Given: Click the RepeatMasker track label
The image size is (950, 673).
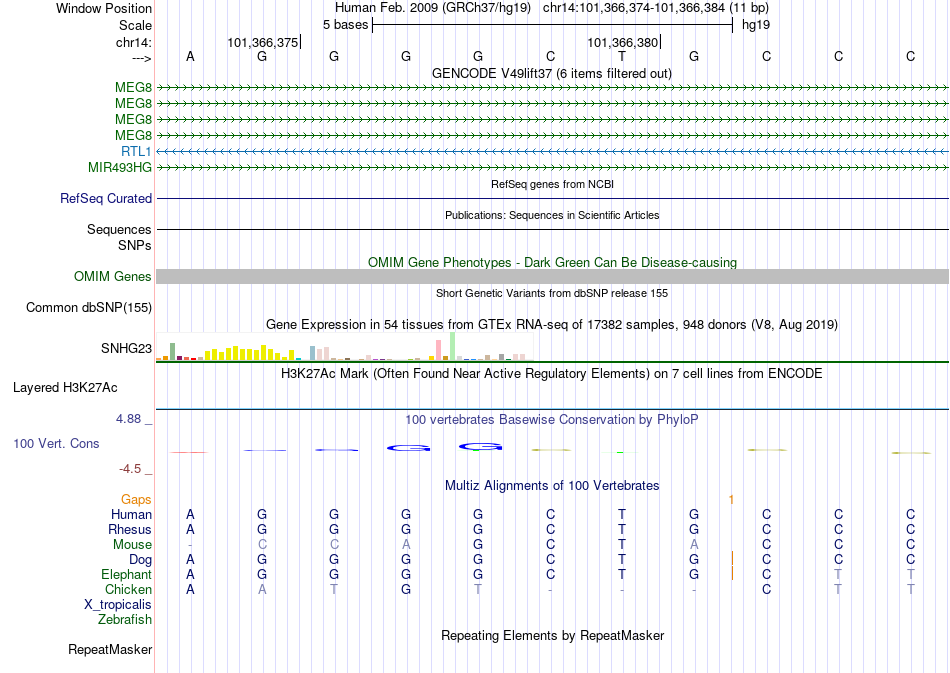Looking at the screenshot, I should [x=110, y=649].
